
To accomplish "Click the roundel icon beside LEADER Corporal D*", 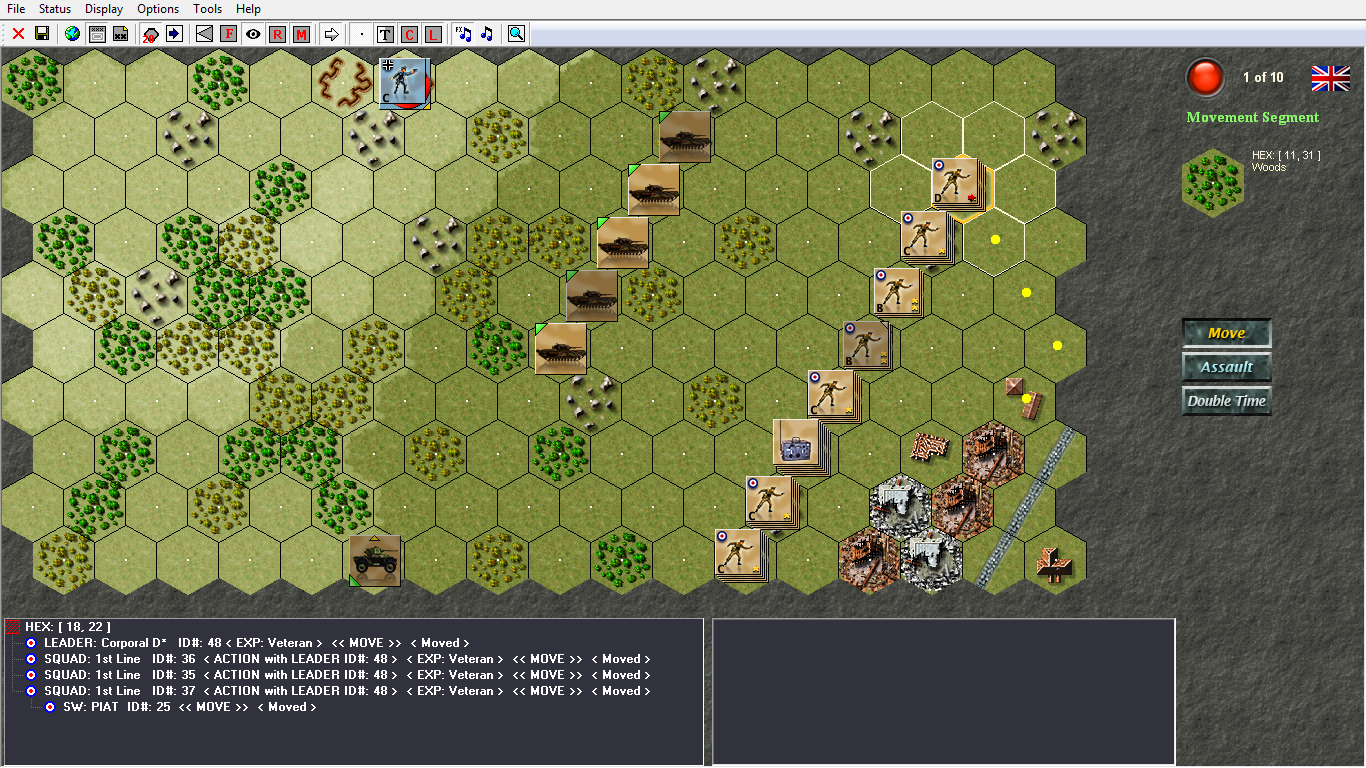I will pyautogui.click(x=31, y=643).
